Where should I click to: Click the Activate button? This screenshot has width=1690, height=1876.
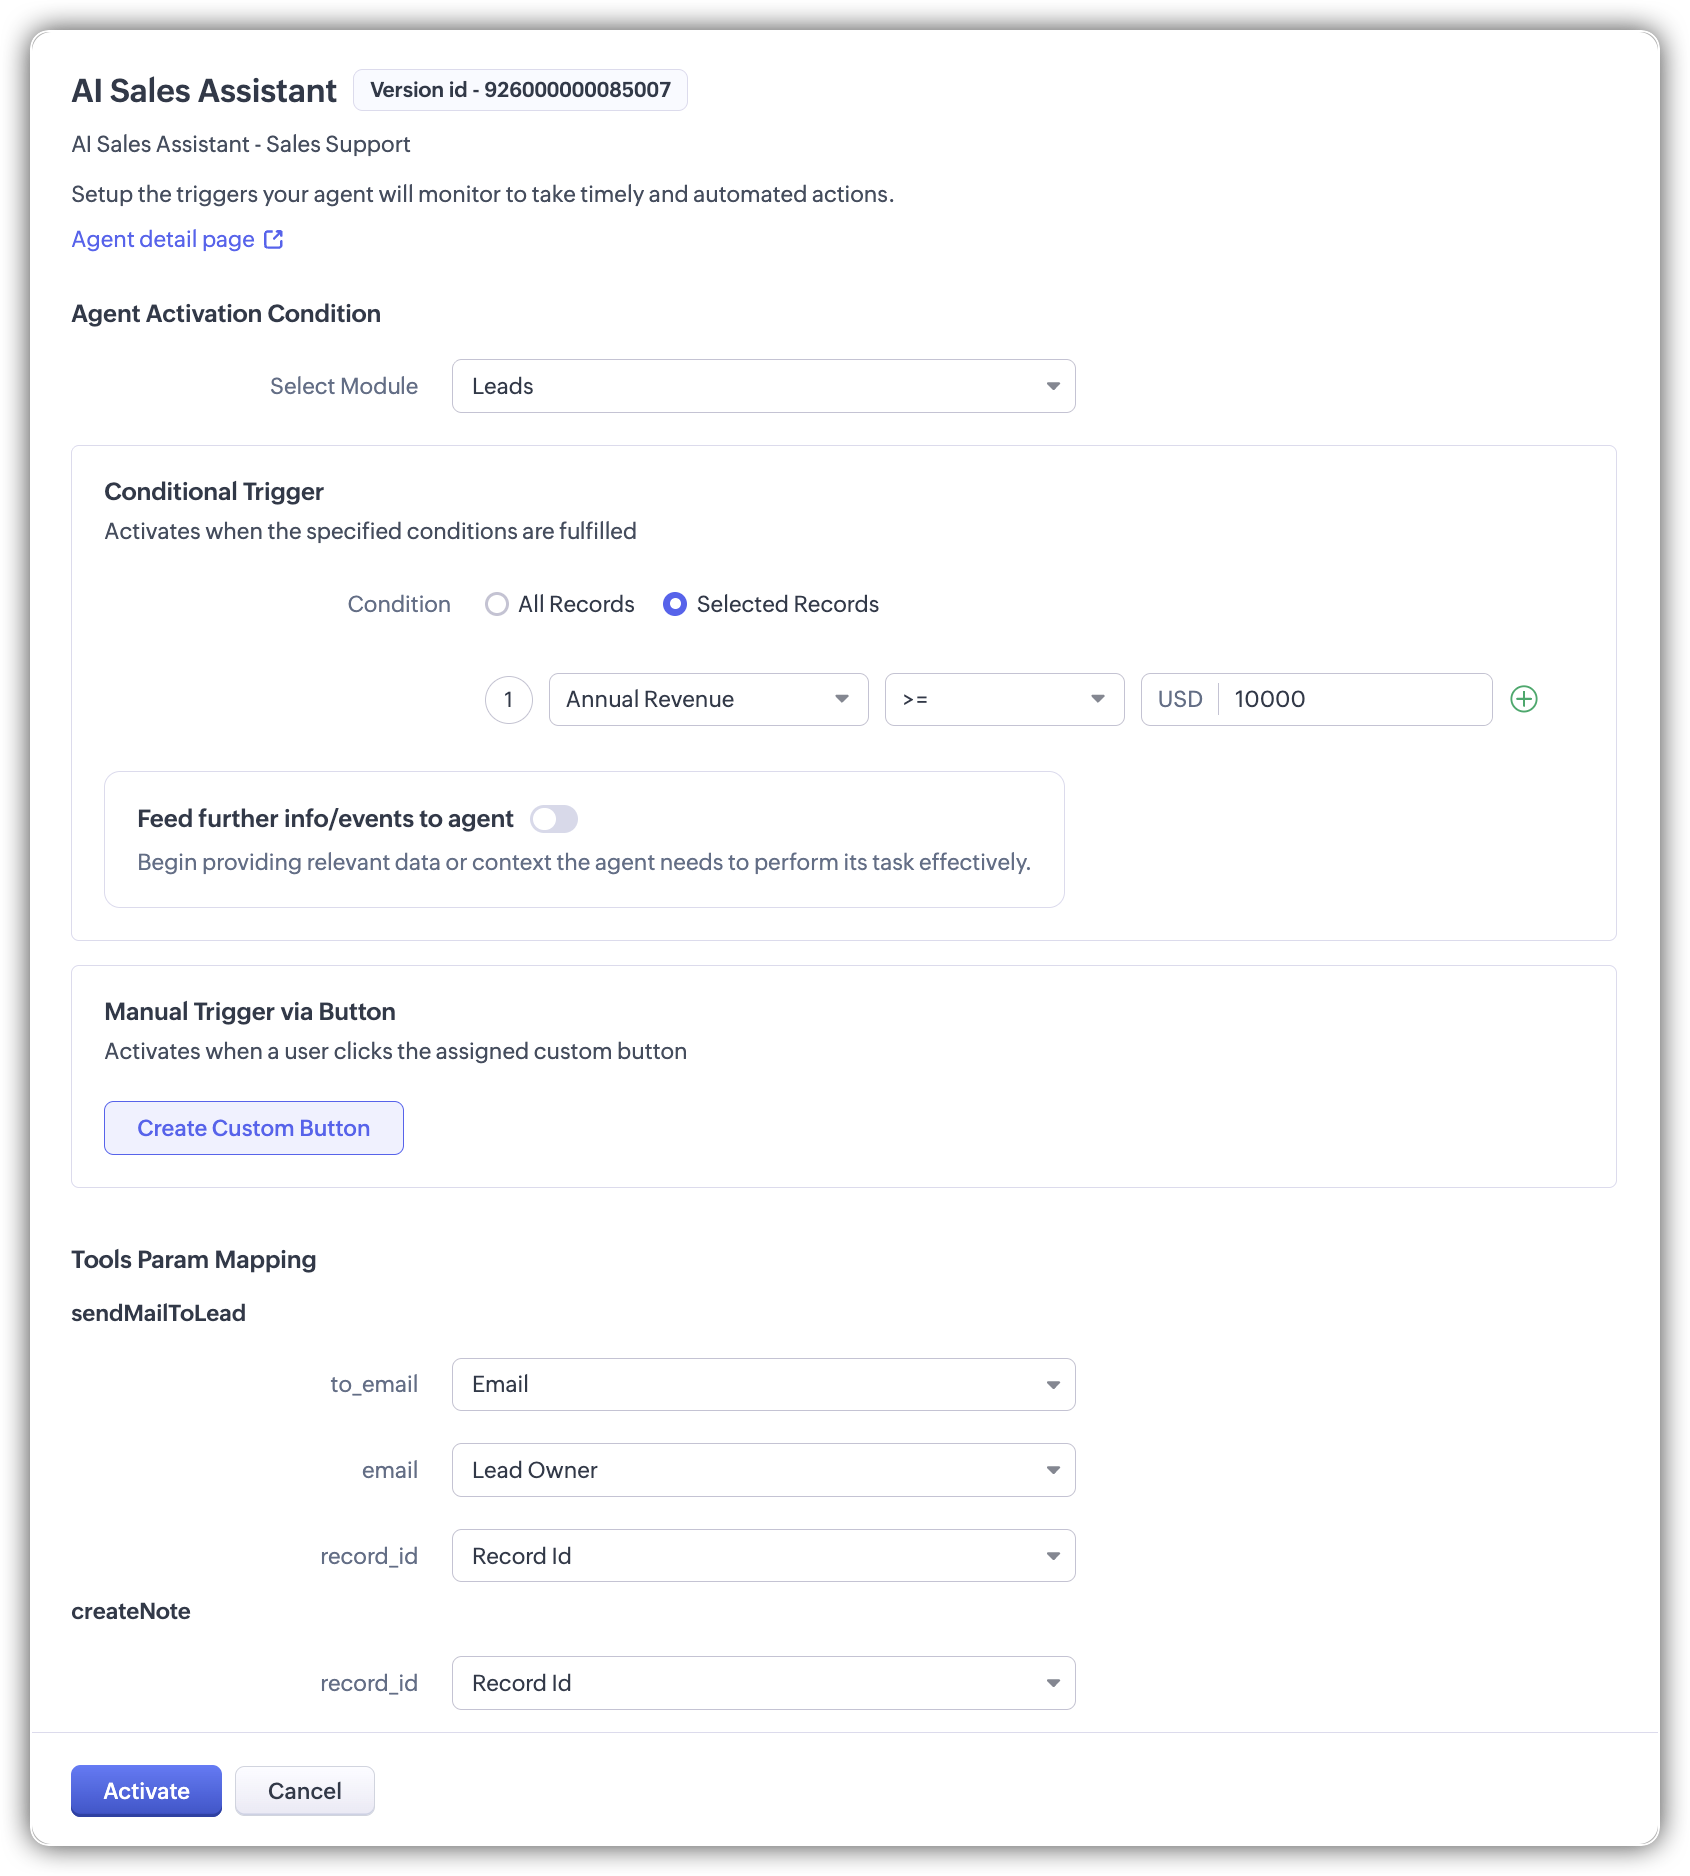pyautogui.click(x=146, y=1791)
